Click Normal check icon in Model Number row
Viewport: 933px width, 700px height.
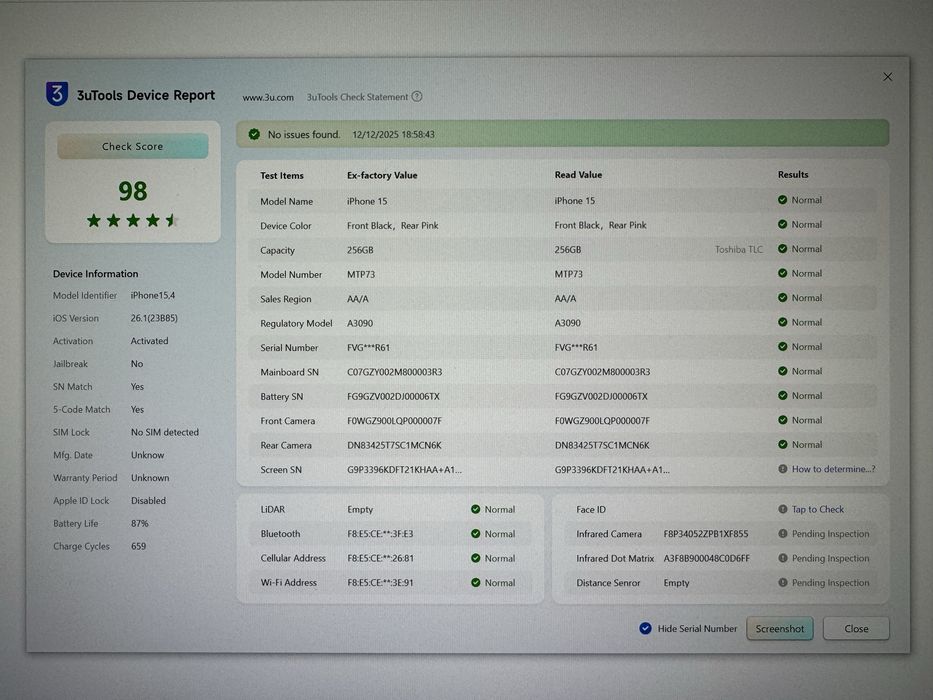pos(782,273)
